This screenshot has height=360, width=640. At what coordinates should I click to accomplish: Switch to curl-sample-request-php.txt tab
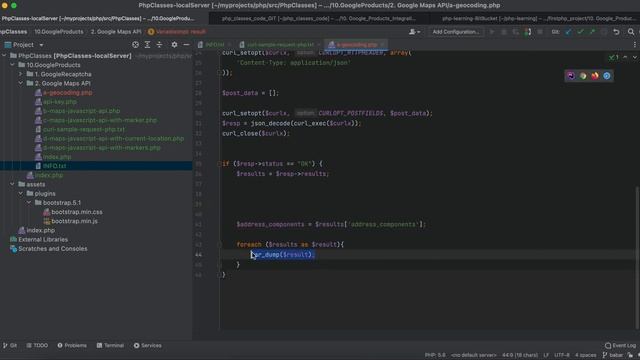[280, 44]
